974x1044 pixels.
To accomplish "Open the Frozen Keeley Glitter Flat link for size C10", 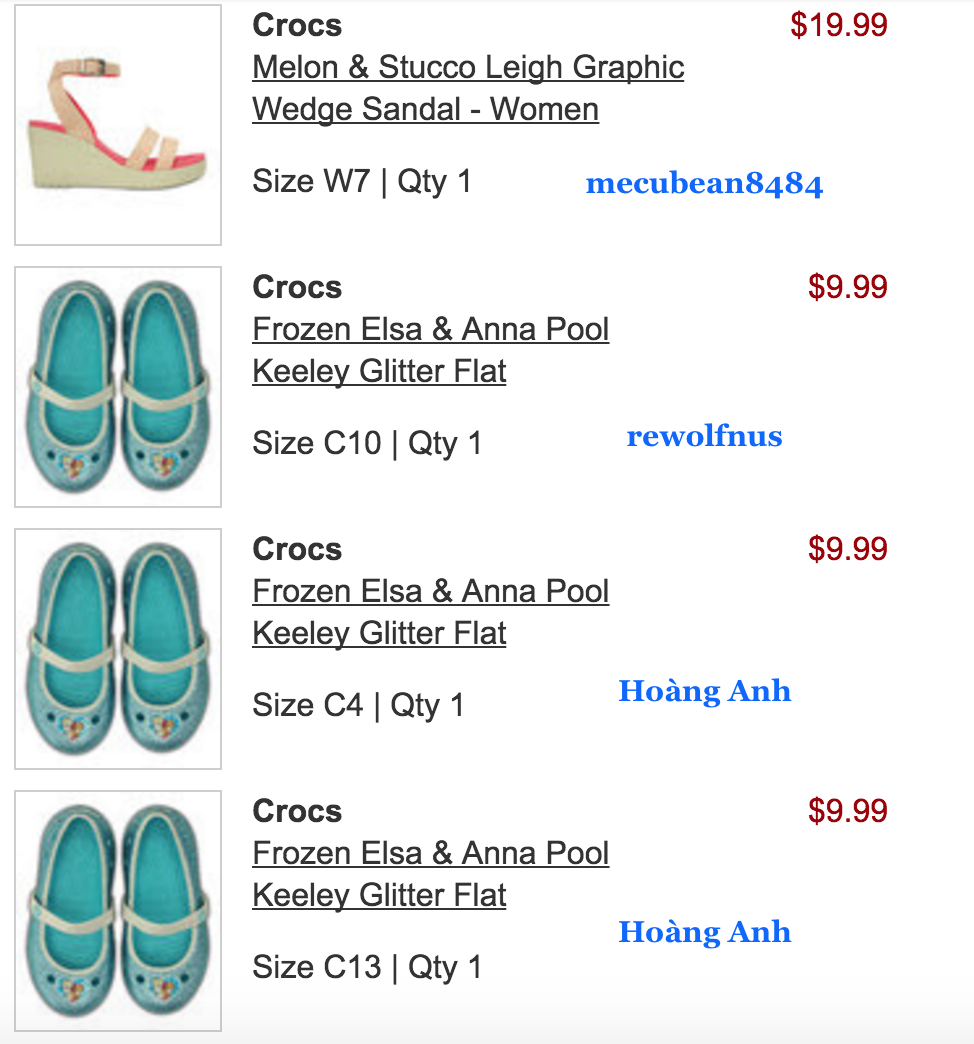I will [x=431, y=350].
